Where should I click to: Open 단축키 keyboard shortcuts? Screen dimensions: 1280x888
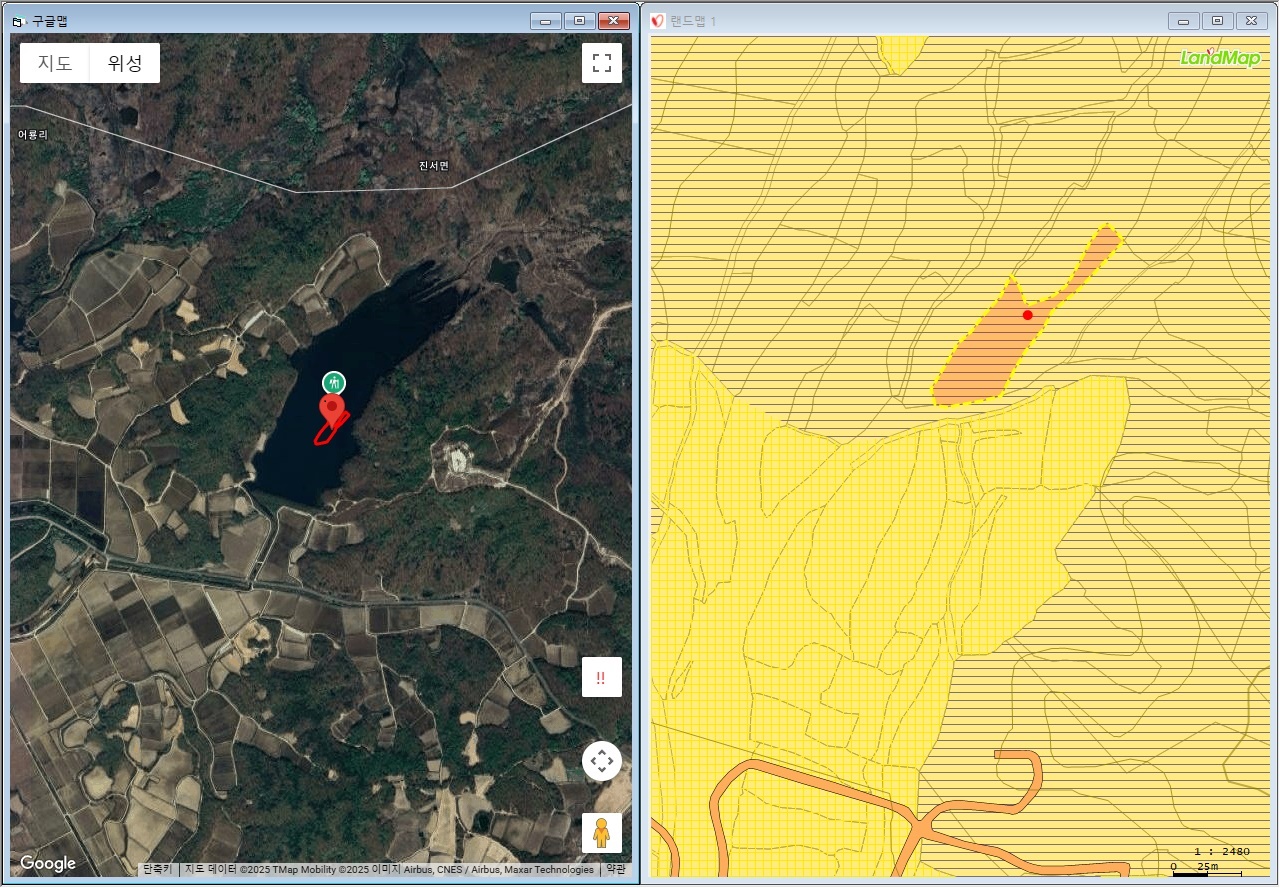[x=158, y=869]
